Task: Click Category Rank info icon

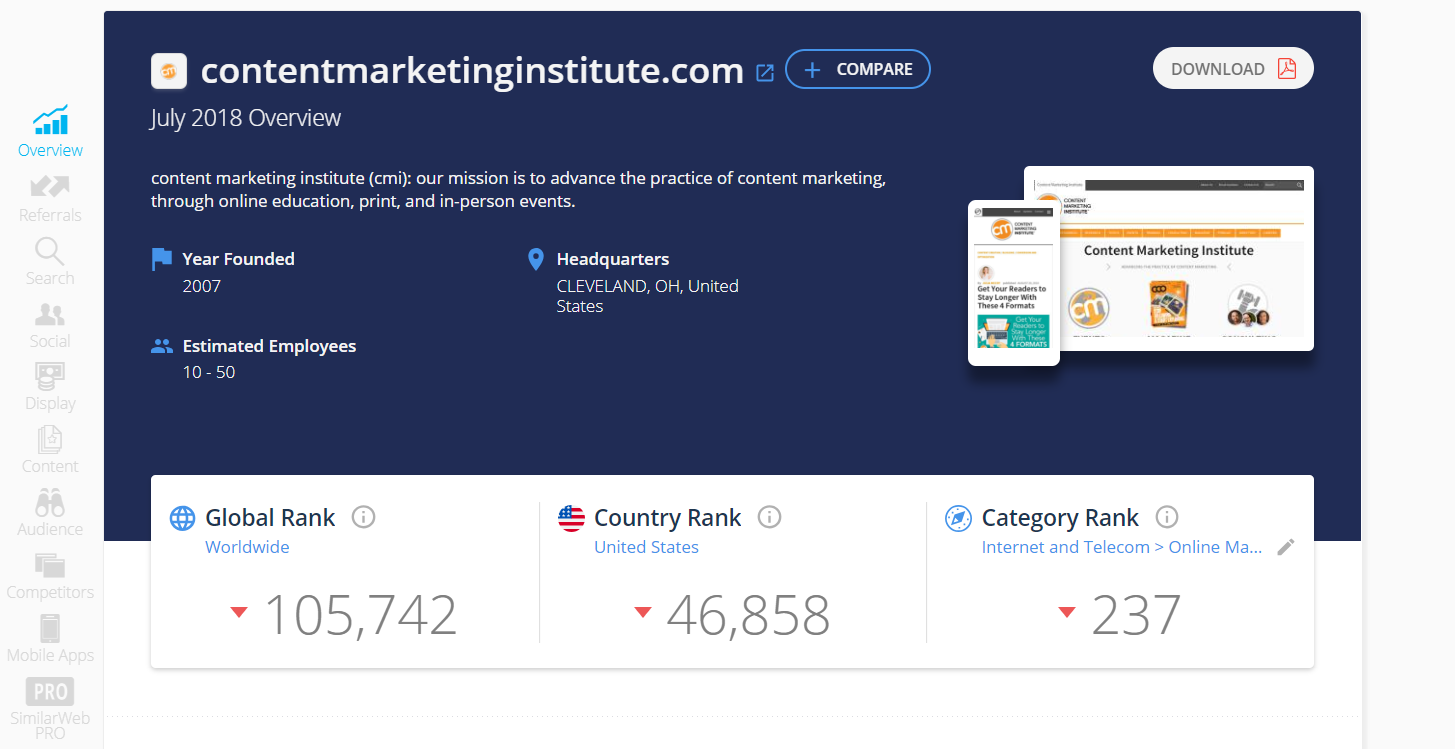Action: pyautogui.click(x=1167, y=517)
